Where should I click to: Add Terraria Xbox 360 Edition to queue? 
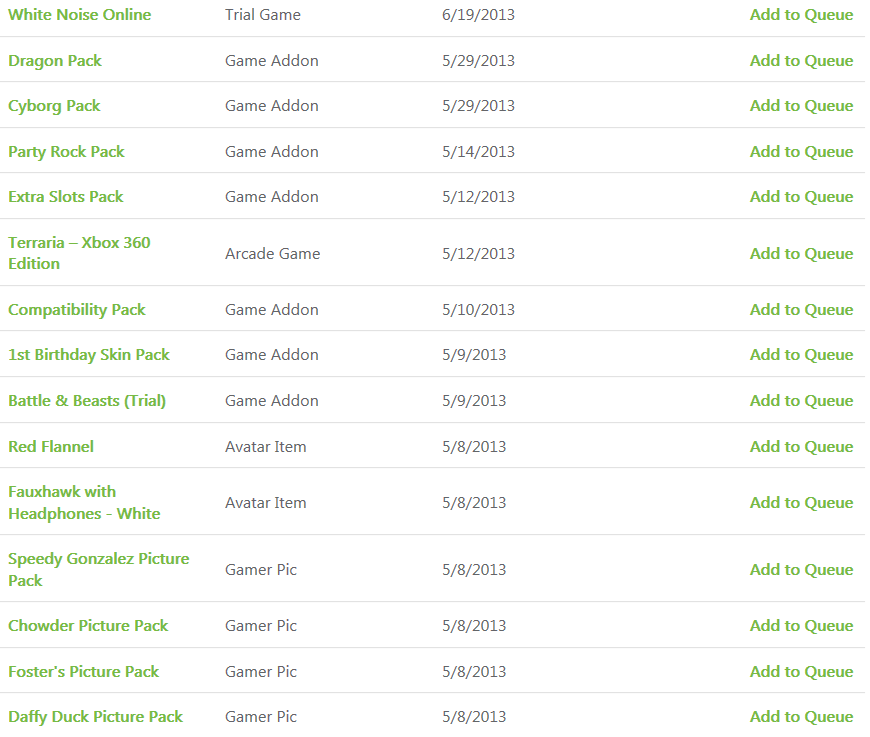(801, 254)
